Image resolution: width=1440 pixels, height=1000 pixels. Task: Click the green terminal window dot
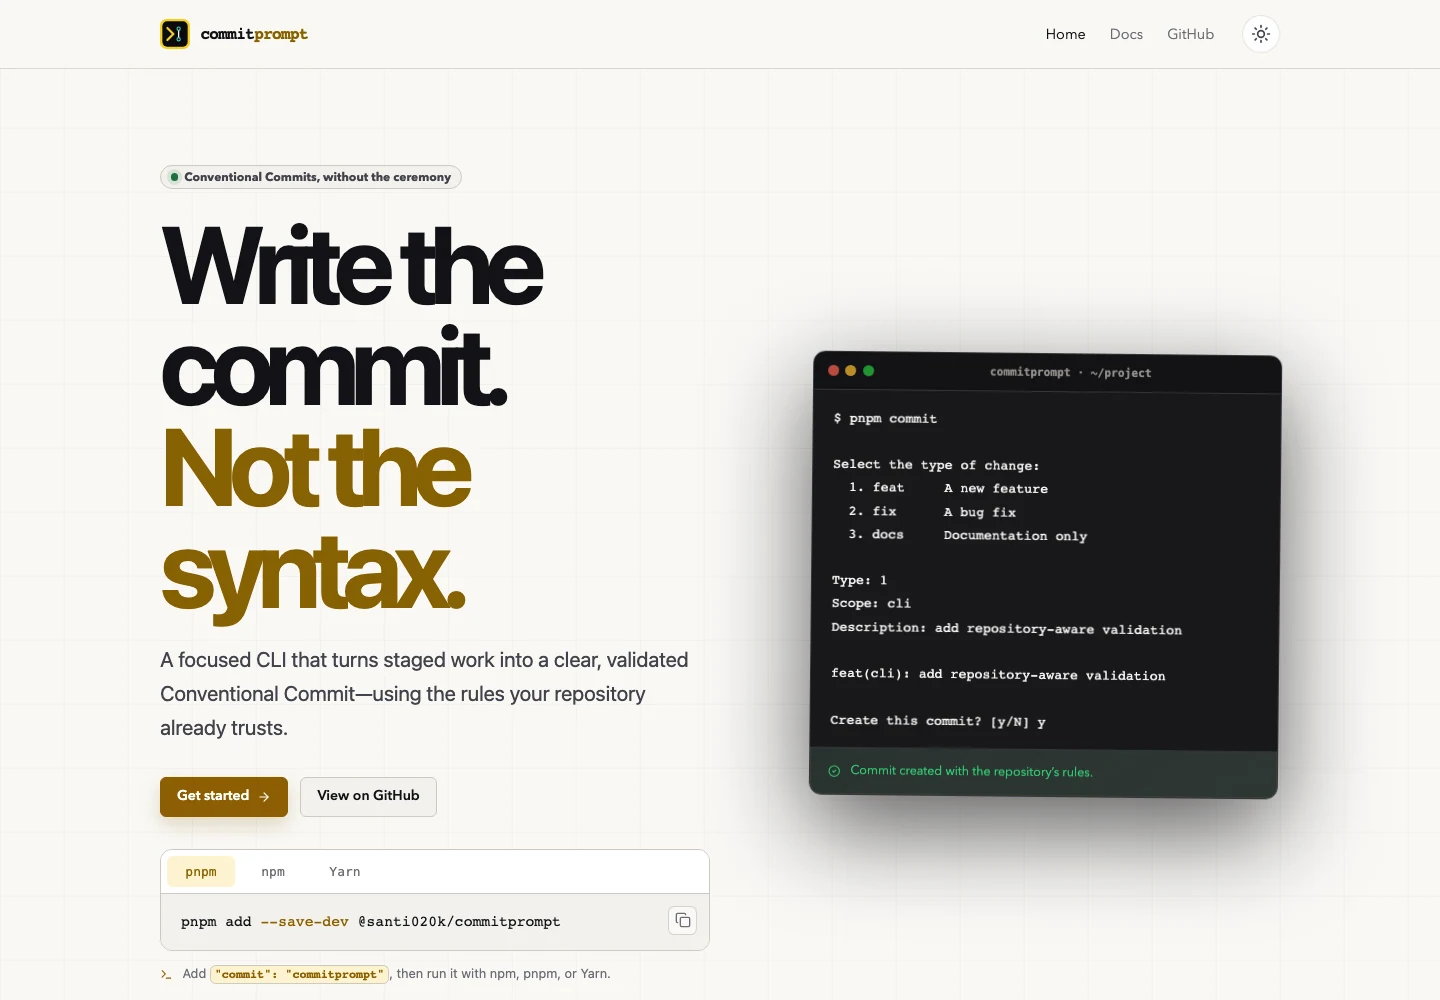pyautogui.click(x=868, y=370)
